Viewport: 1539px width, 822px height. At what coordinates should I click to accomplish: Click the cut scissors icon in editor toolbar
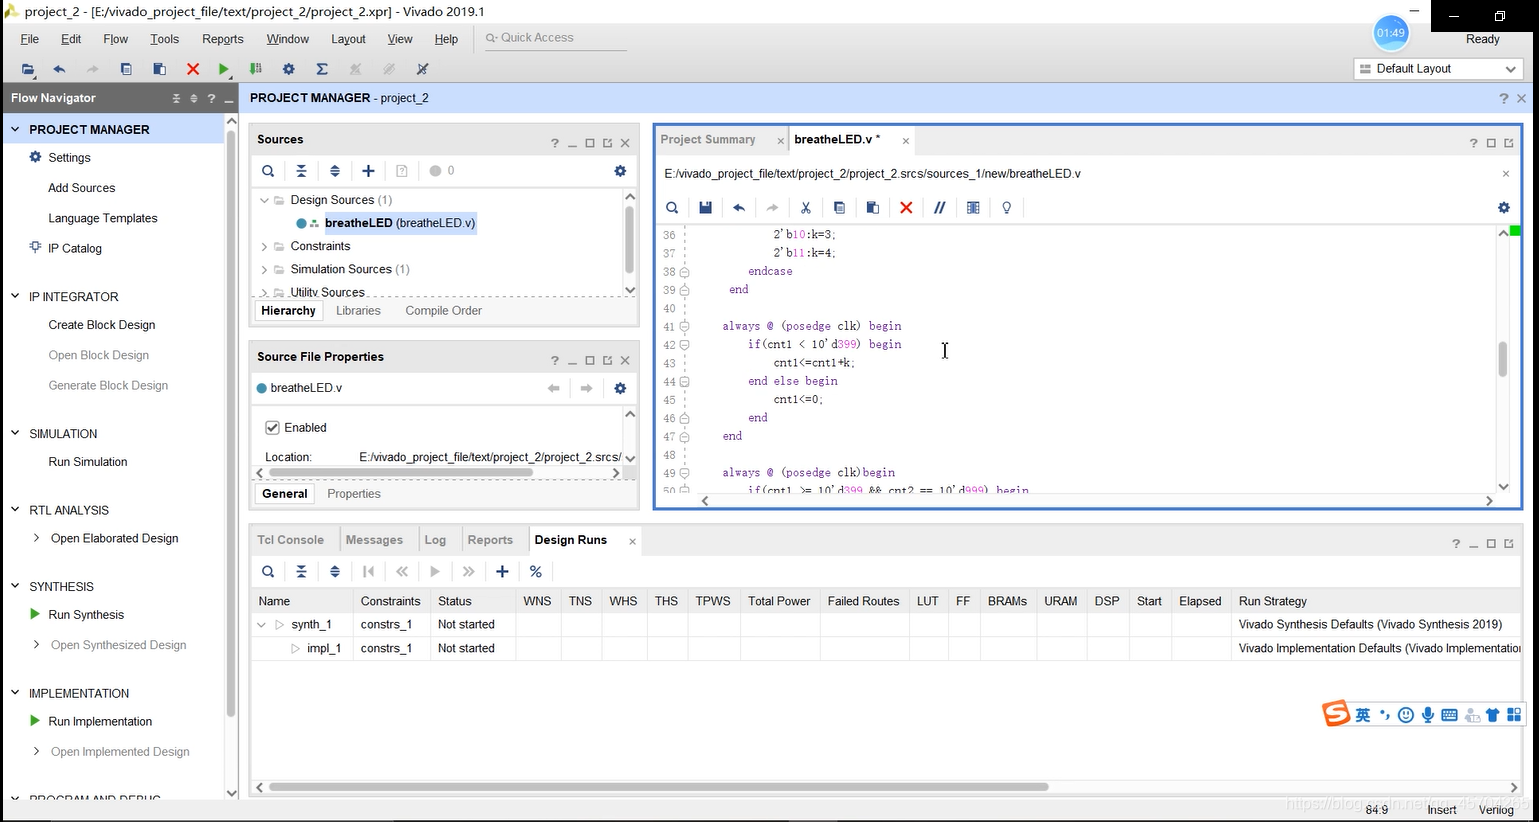pos(805,208)
